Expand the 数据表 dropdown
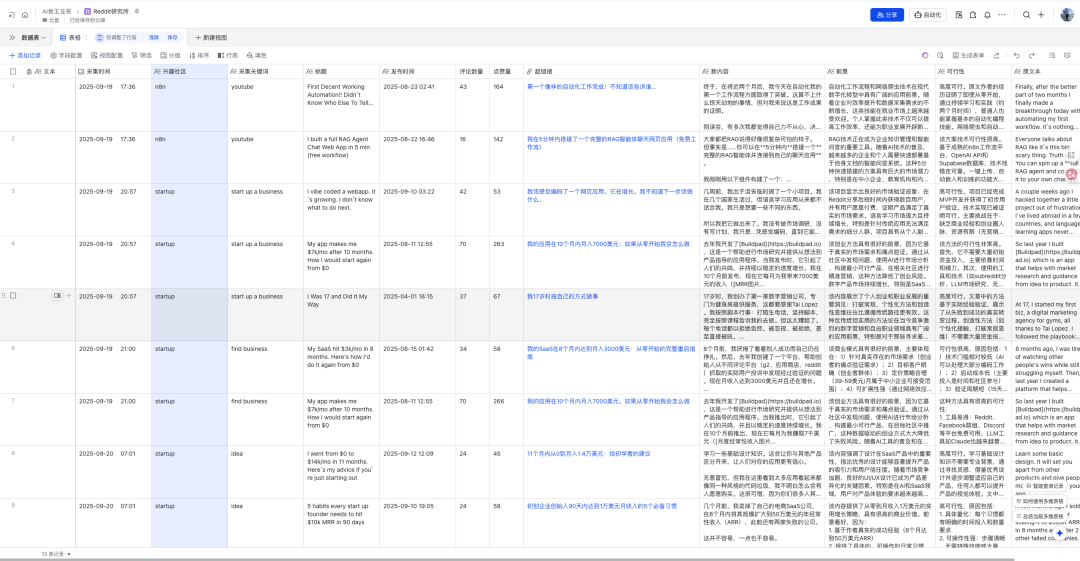 [x=34, y=37]
